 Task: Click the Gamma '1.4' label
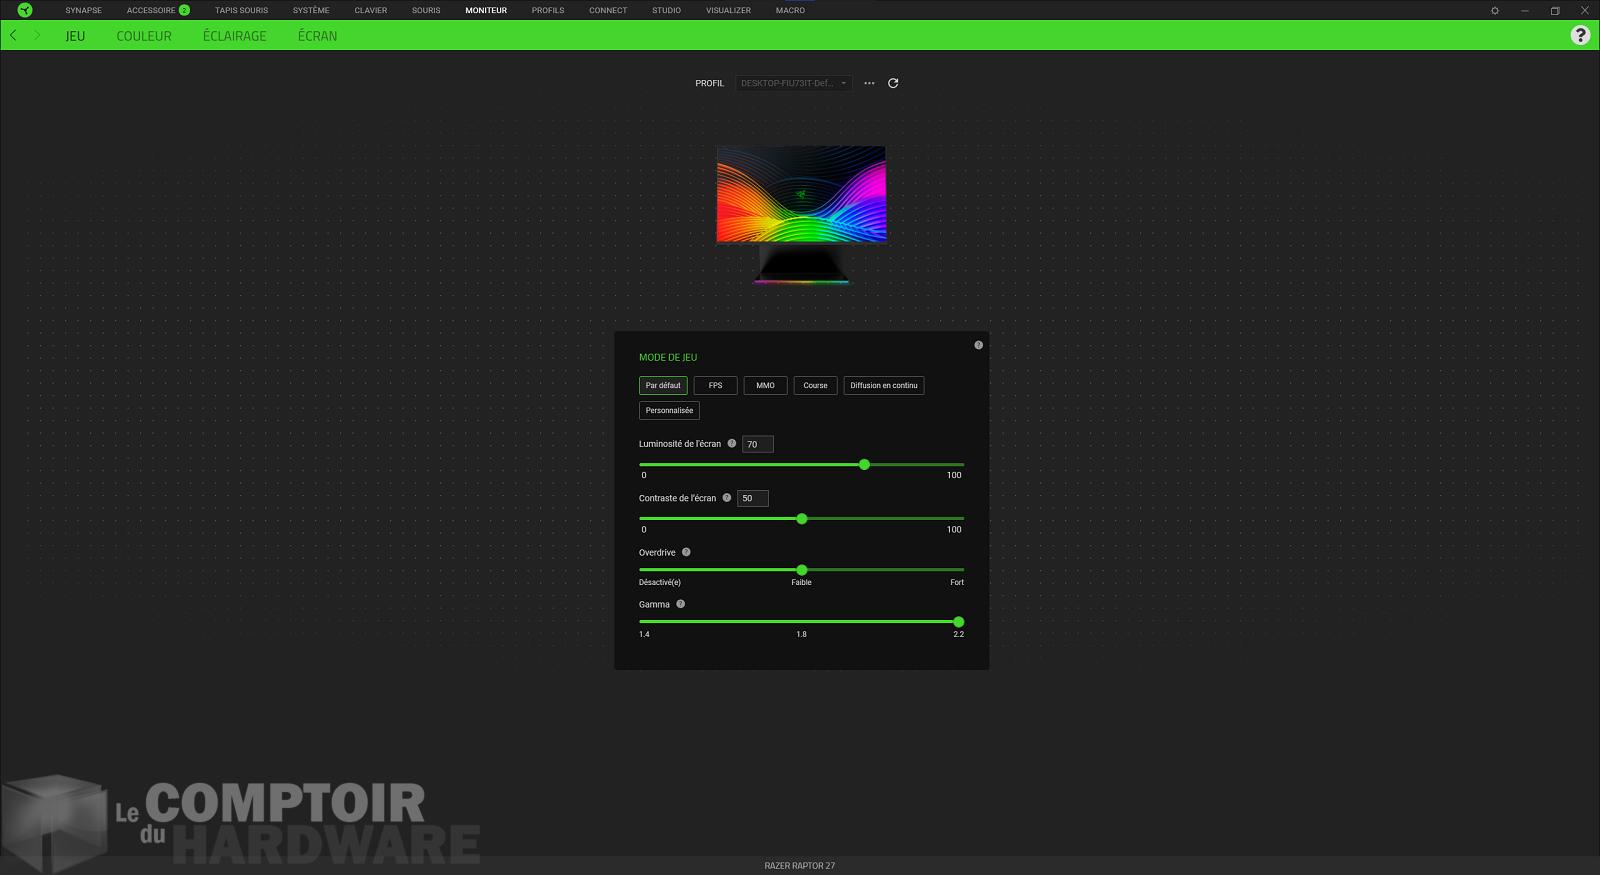[x=644, y=634]
